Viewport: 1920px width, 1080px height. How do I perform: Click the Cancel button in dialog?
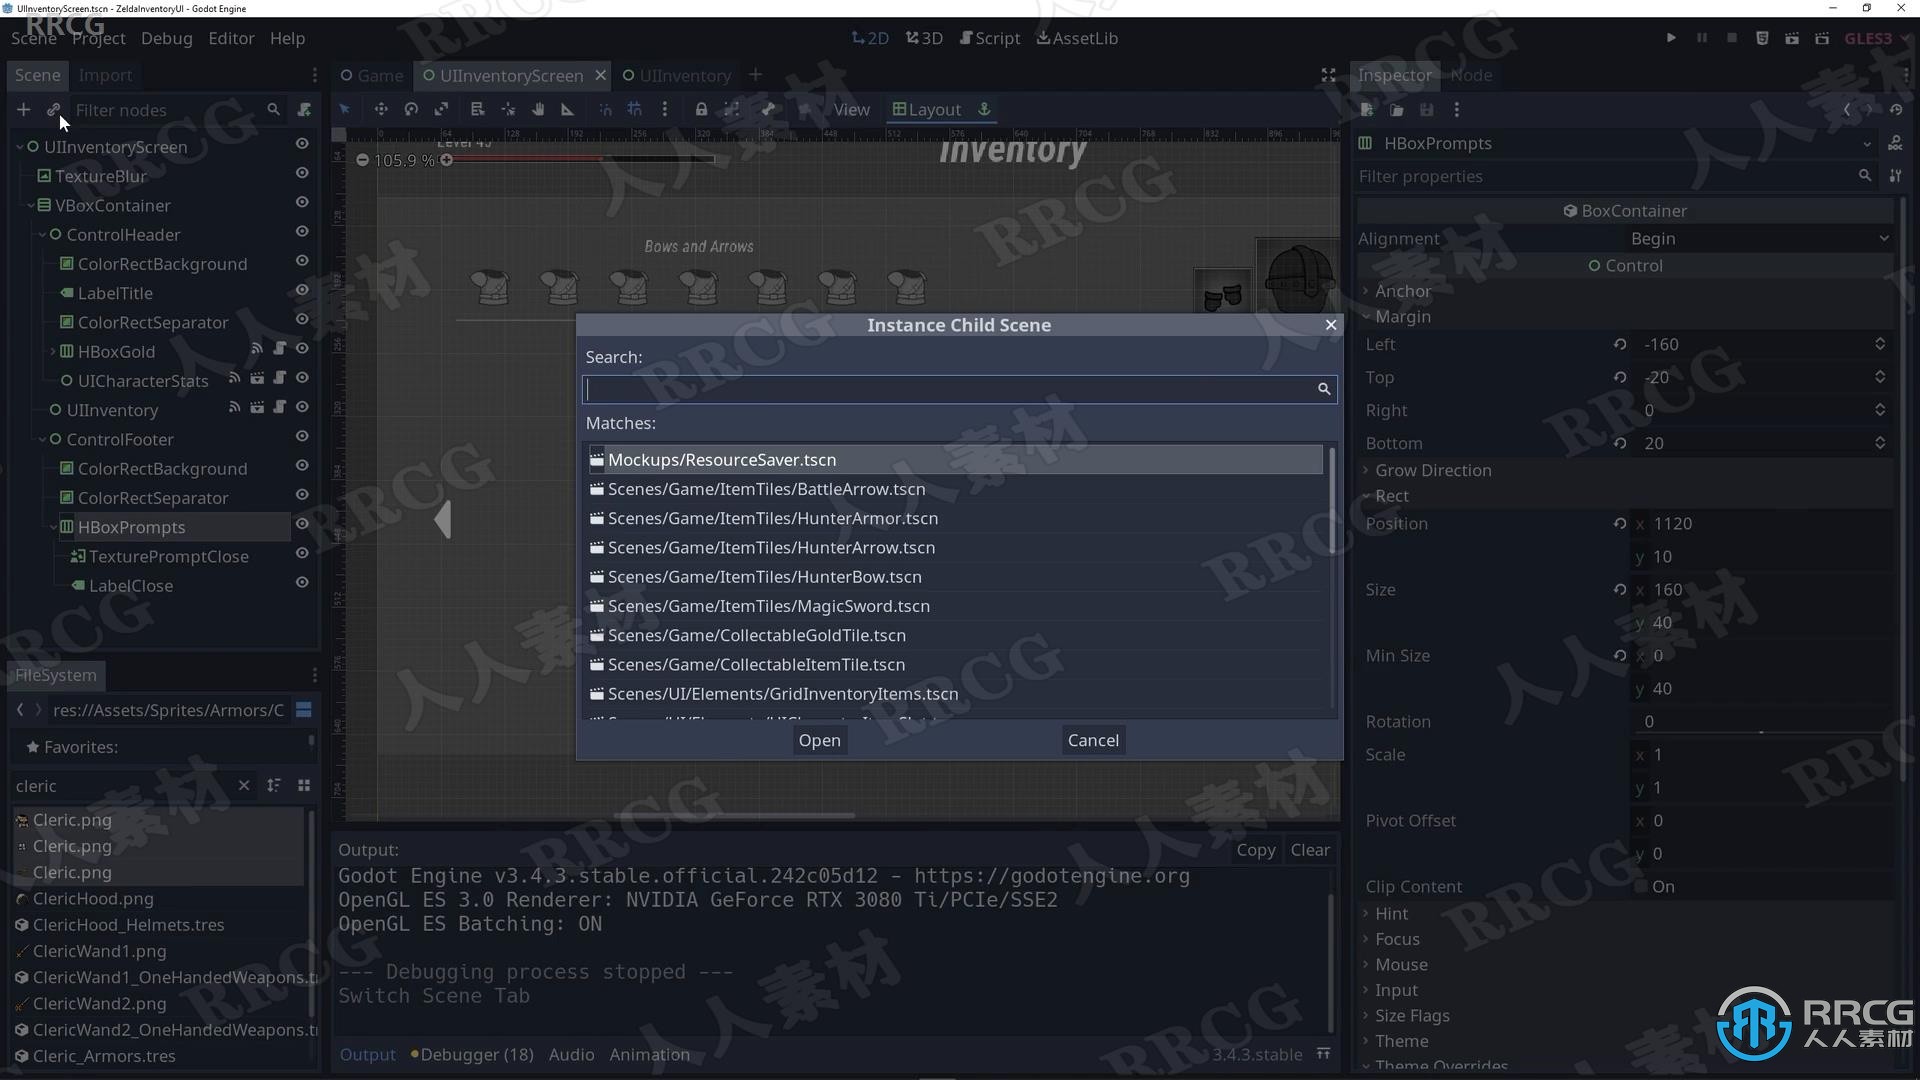tap(1092, 740)
